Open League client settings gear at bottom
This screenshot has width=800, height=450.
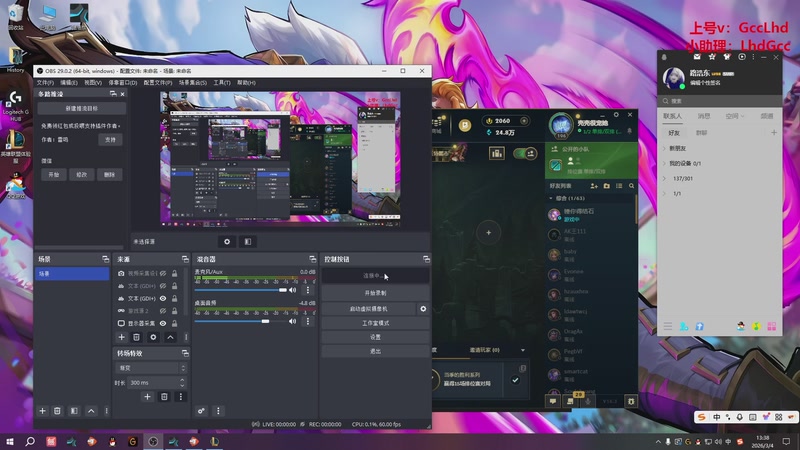[x=631, y=401]
